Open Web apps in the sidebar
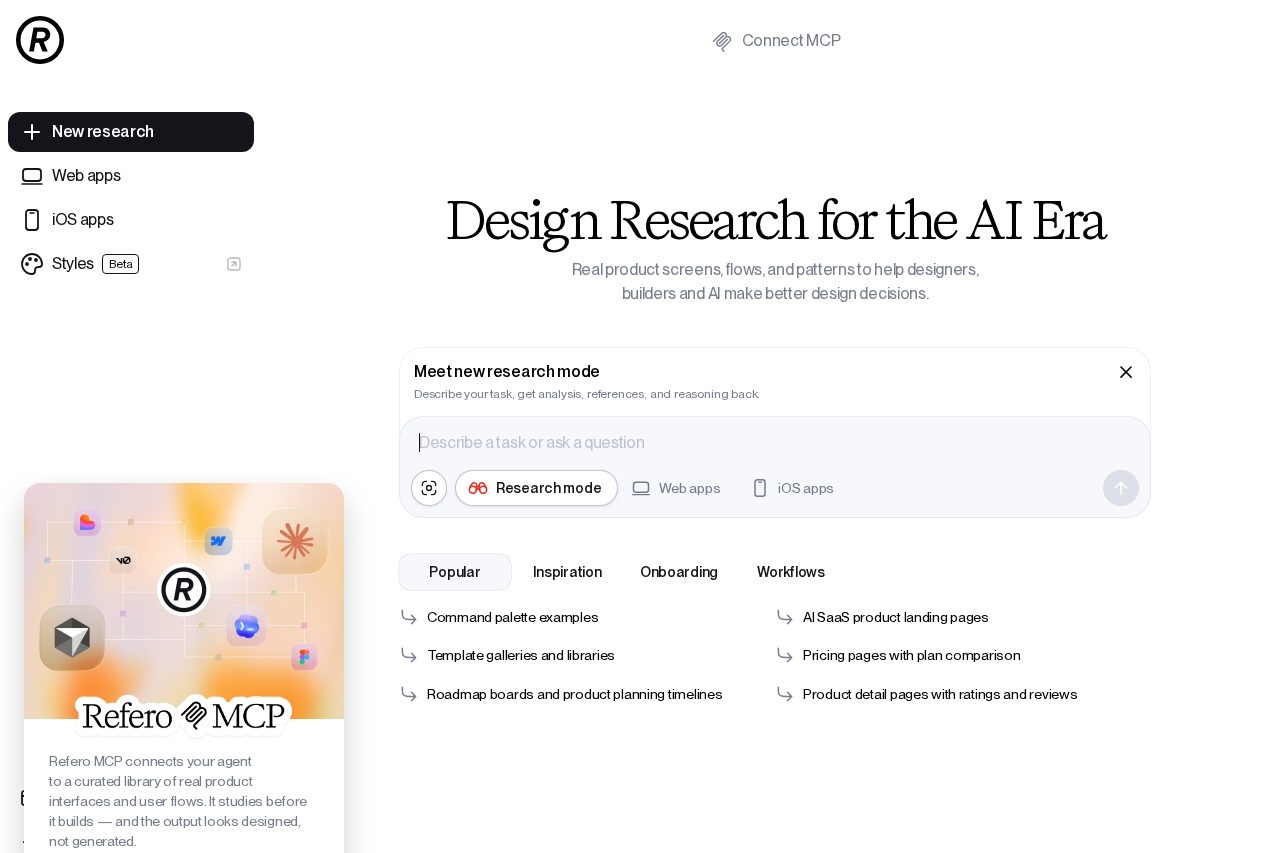This screenshot has height=853, width=1280. (x=131, y=176)
